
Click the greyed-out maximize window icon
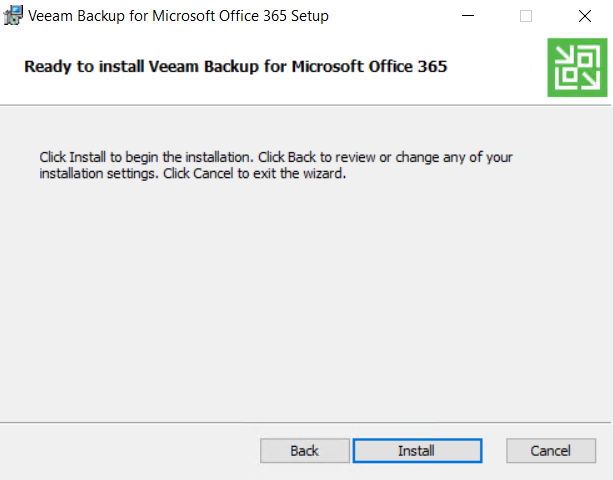pos(526,16)
